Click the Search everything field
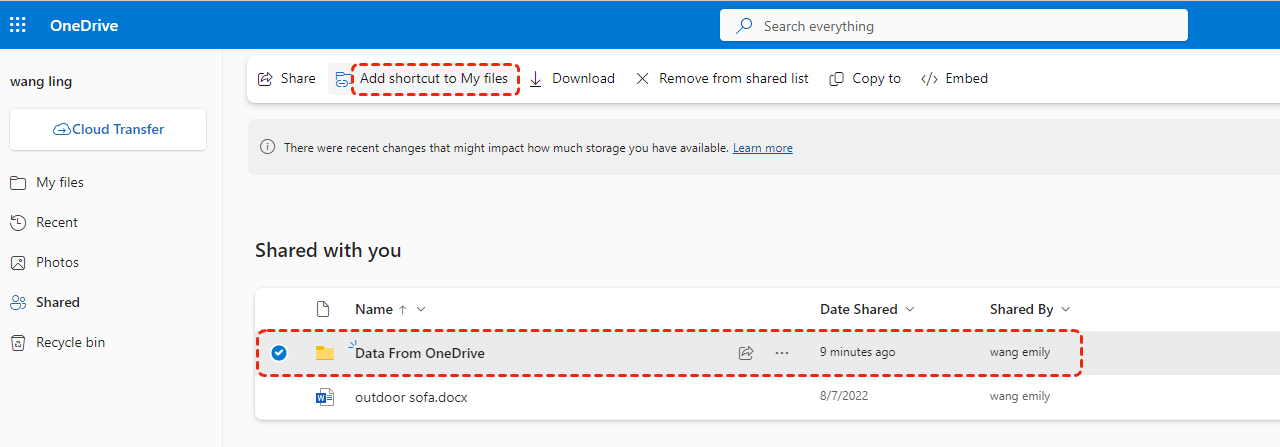Viewport: 1280px width, 447px height. 953,26
